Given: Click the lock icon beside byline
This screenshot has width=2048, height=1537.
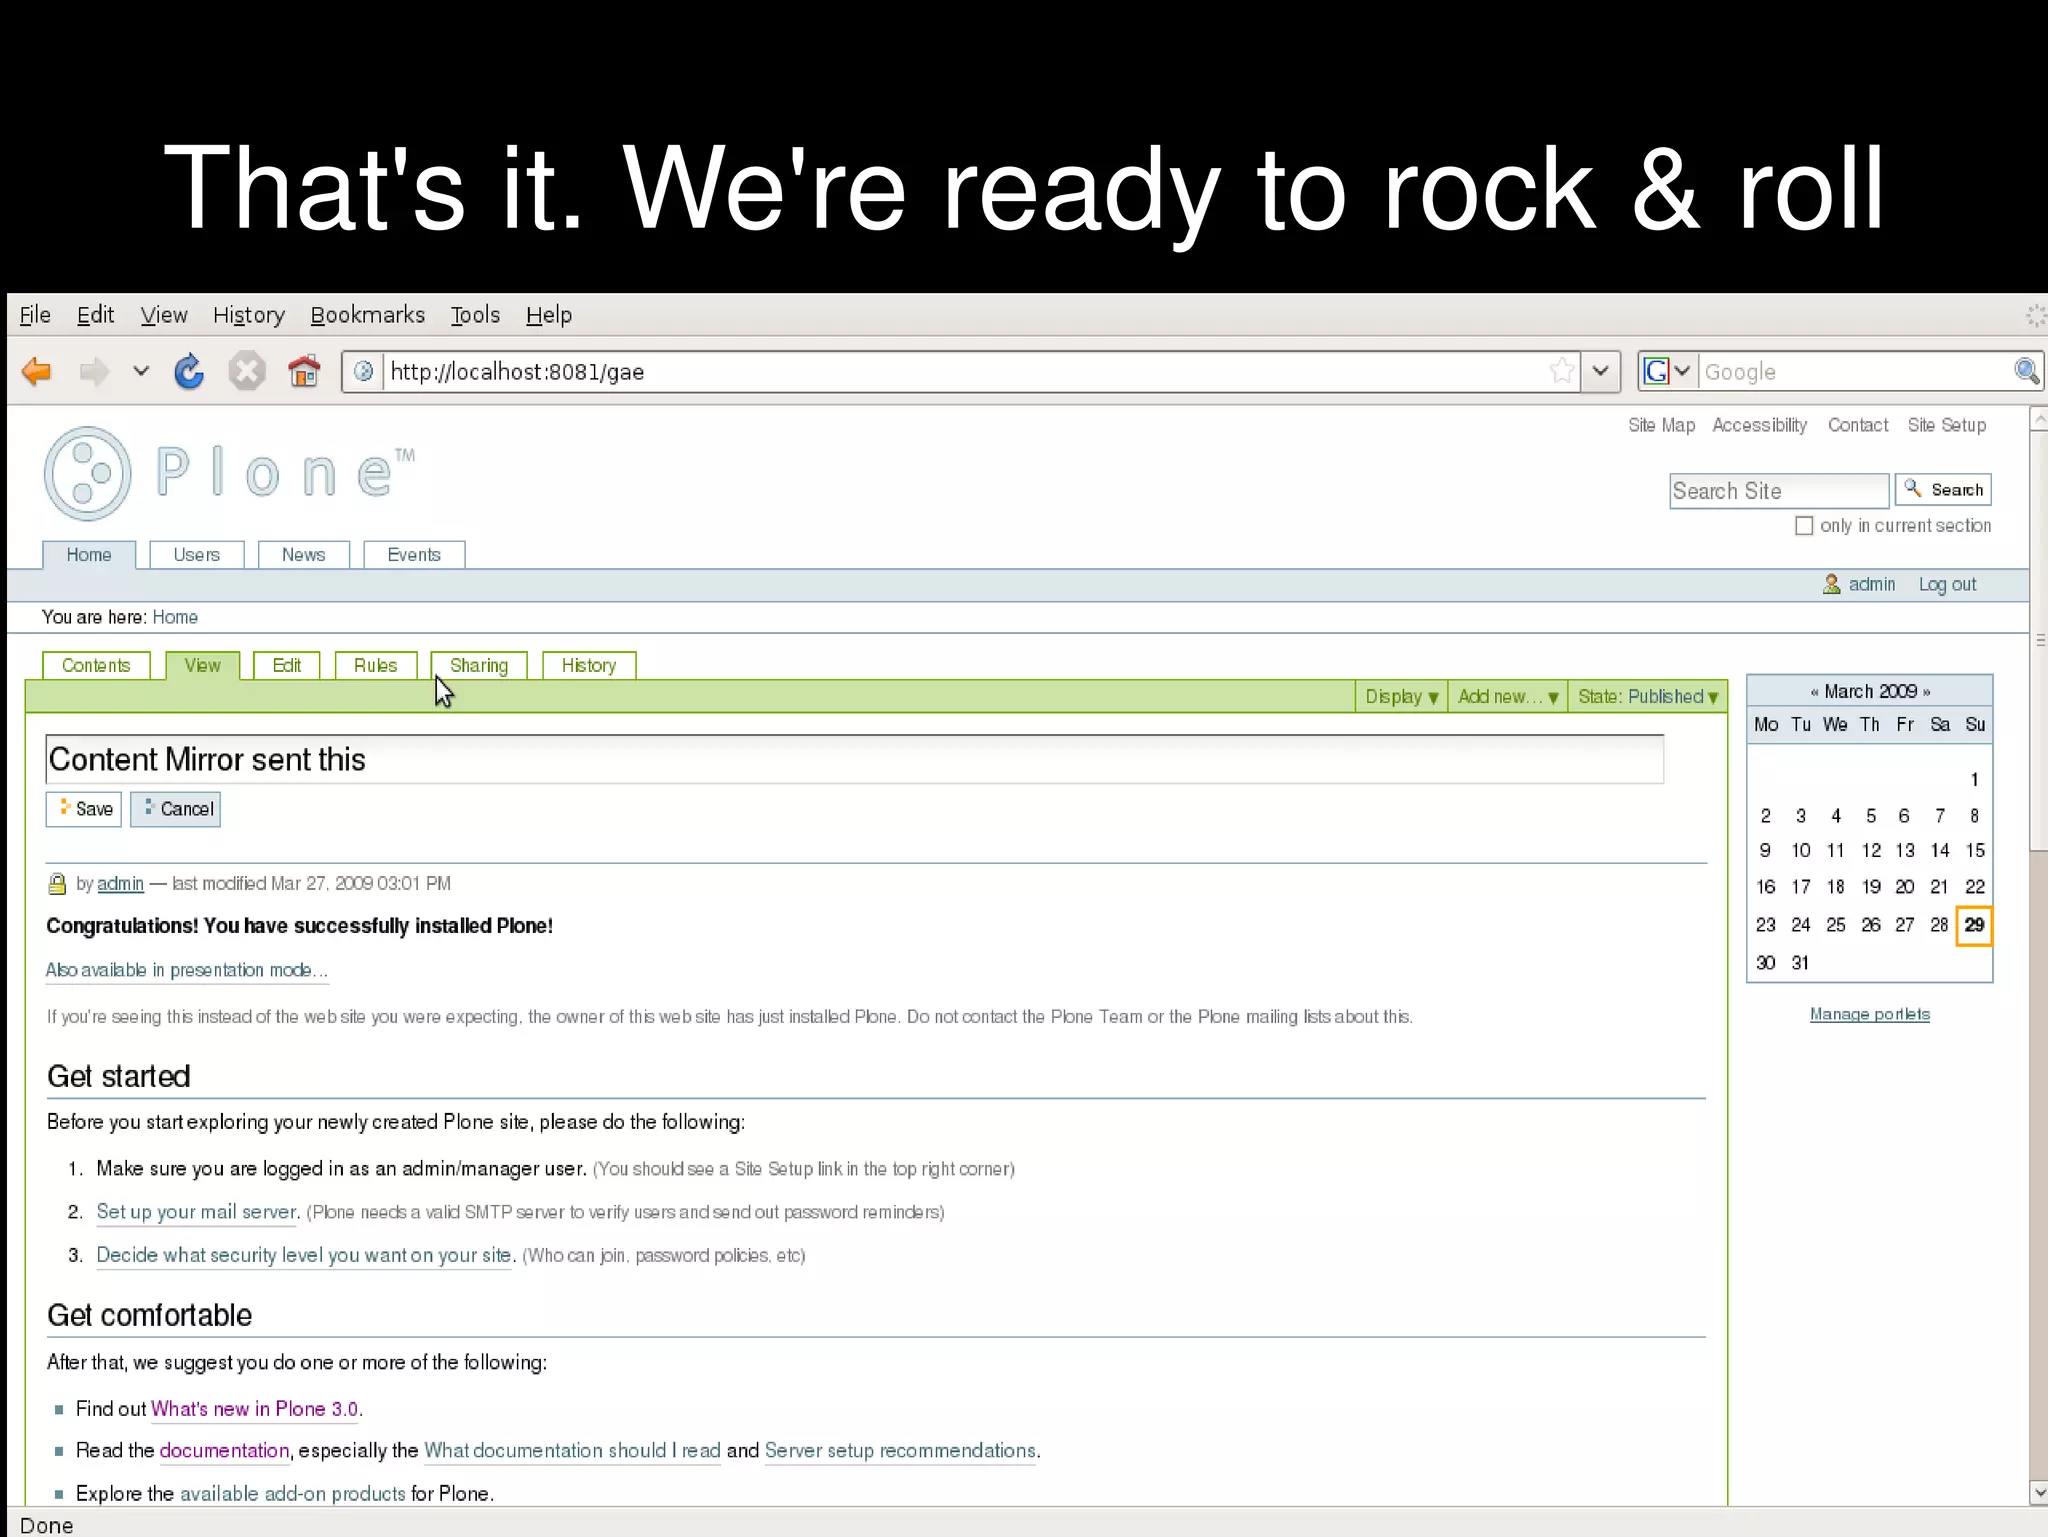Looking at the screenshot, I should pos(57,884).
